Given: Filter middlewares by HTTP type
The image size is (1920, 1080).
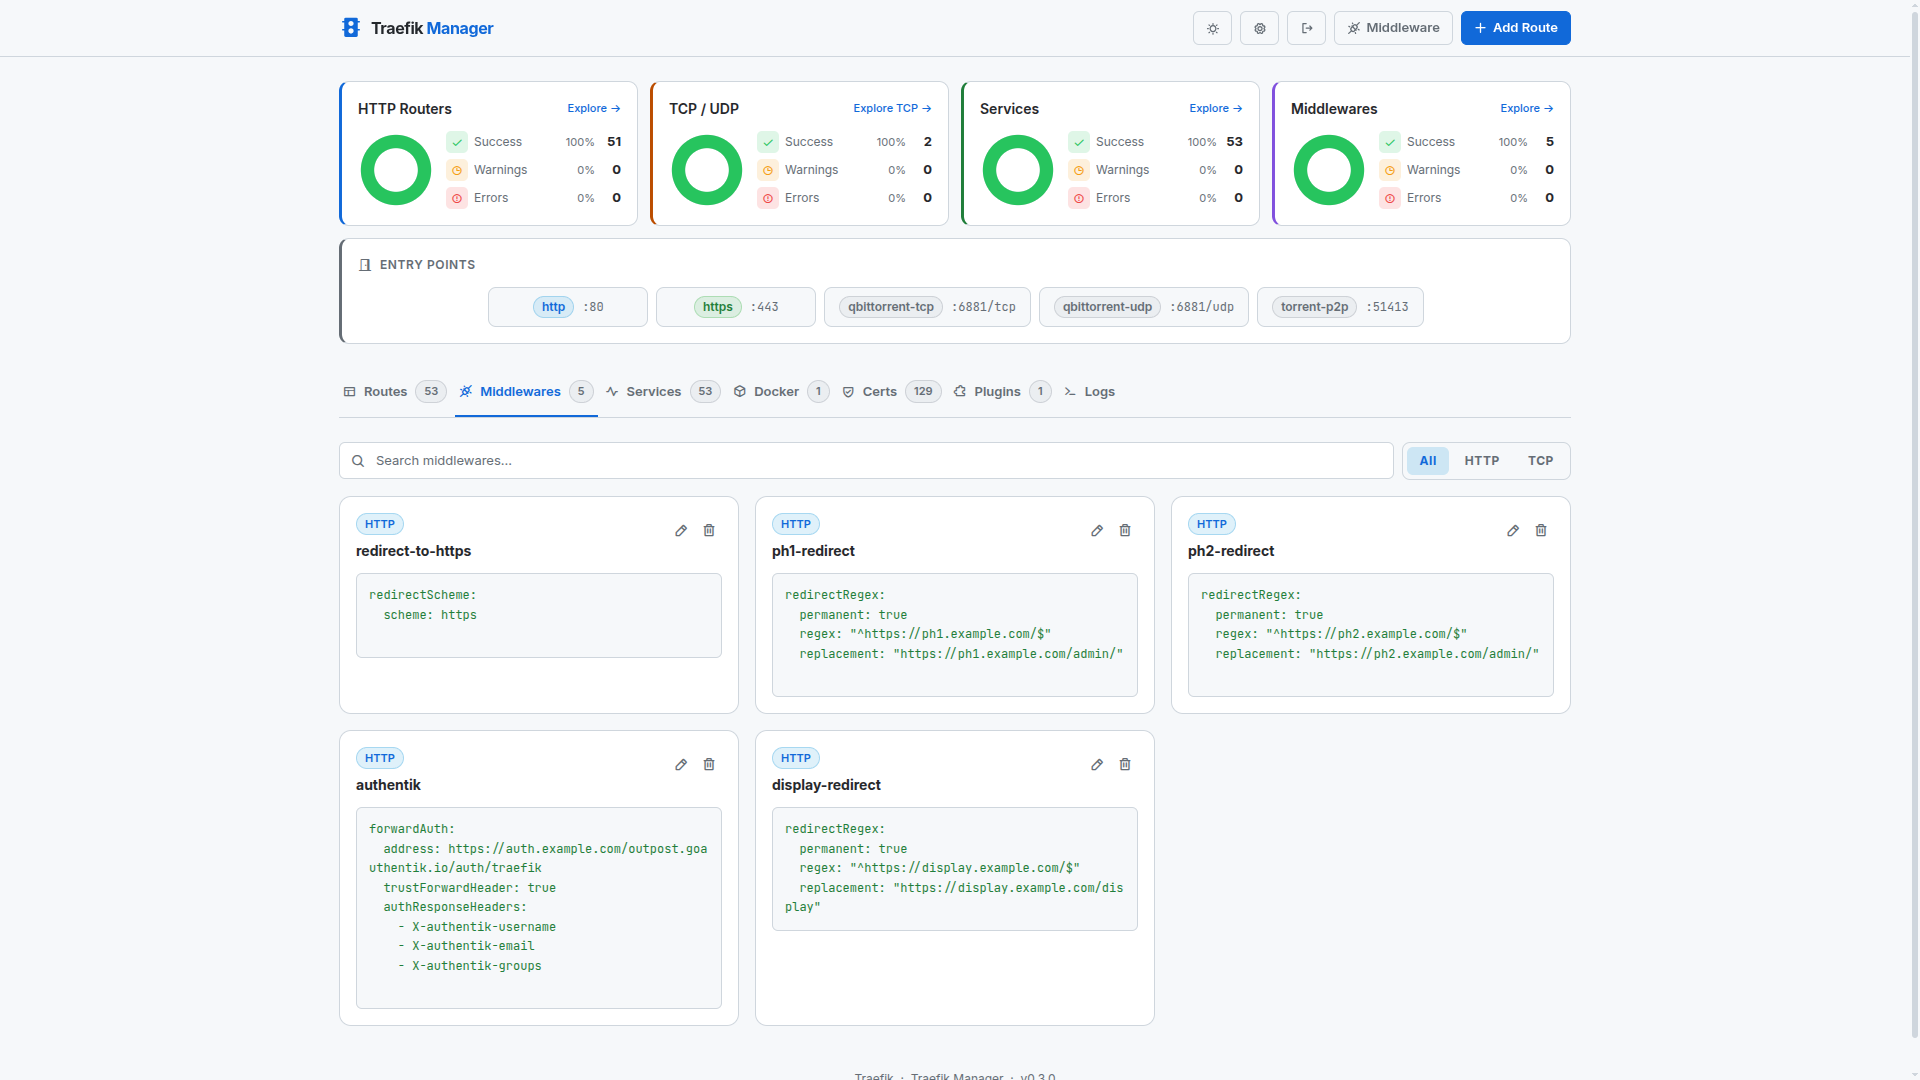Looking at the screenshot, I should click(x=1481, y=460).
